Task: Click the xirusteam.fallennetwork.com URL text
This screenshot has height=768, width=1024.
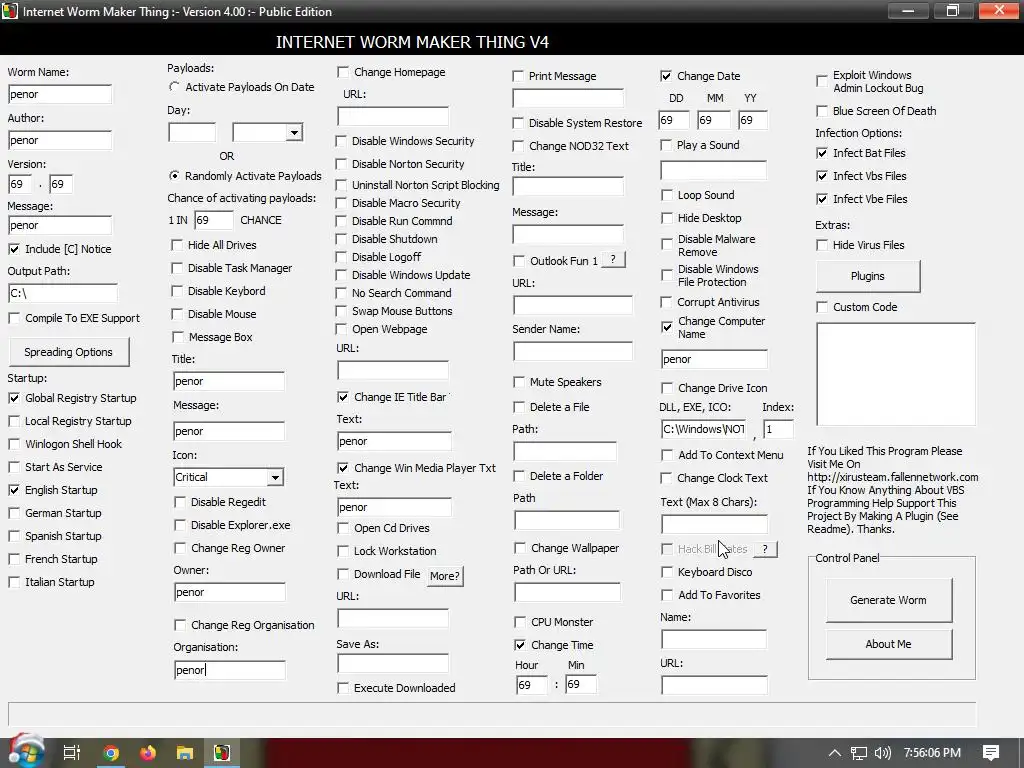Action: [893, 477]
